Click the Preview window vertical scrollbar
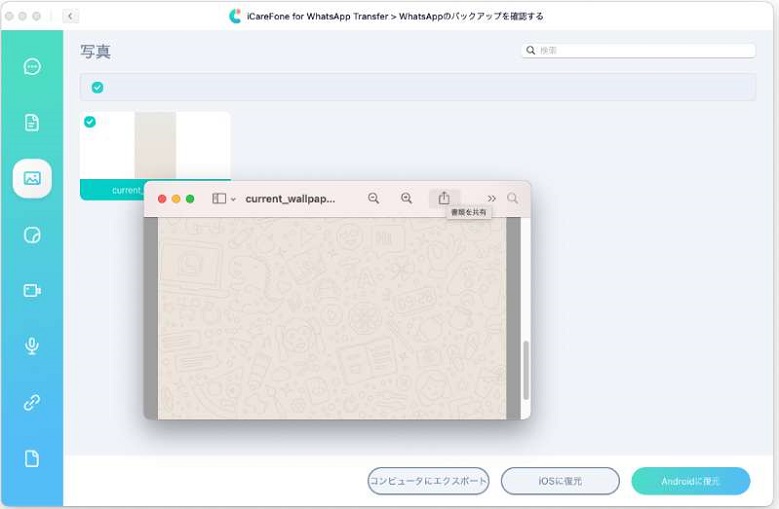 coord(526,370)
